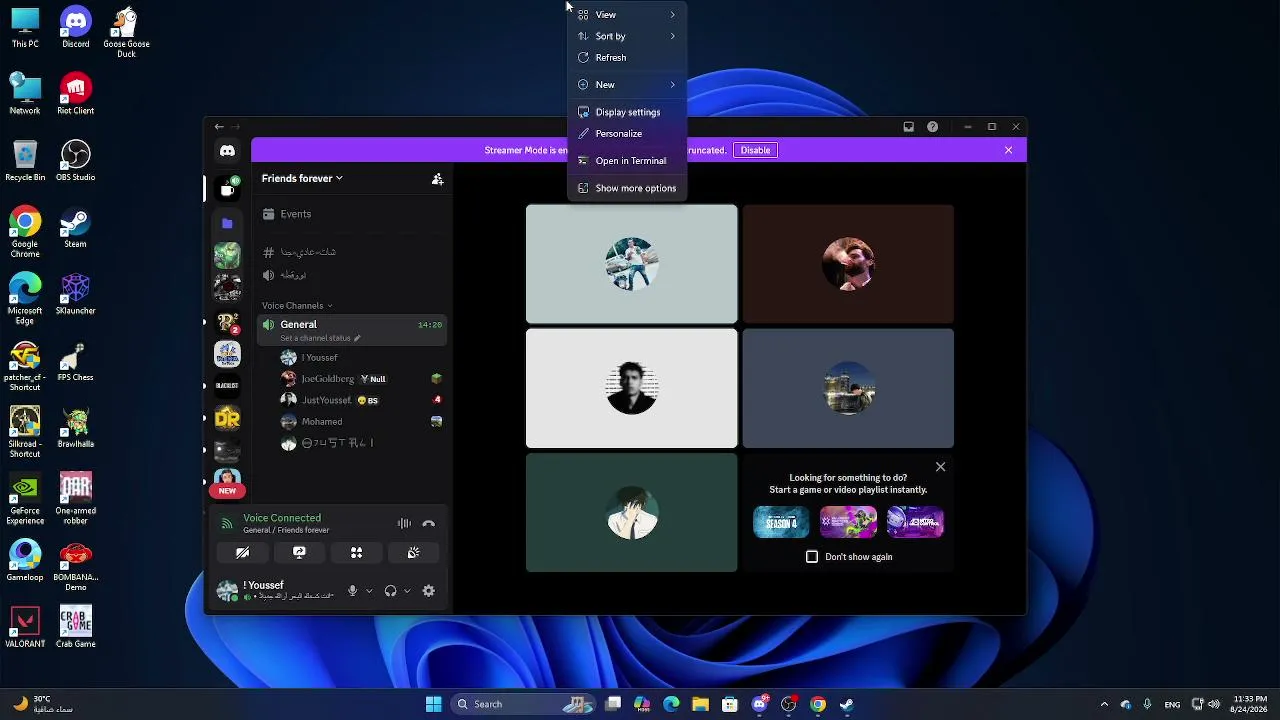Open Steam desktop shortcut
1280x720 pixels.
(75, 227)
